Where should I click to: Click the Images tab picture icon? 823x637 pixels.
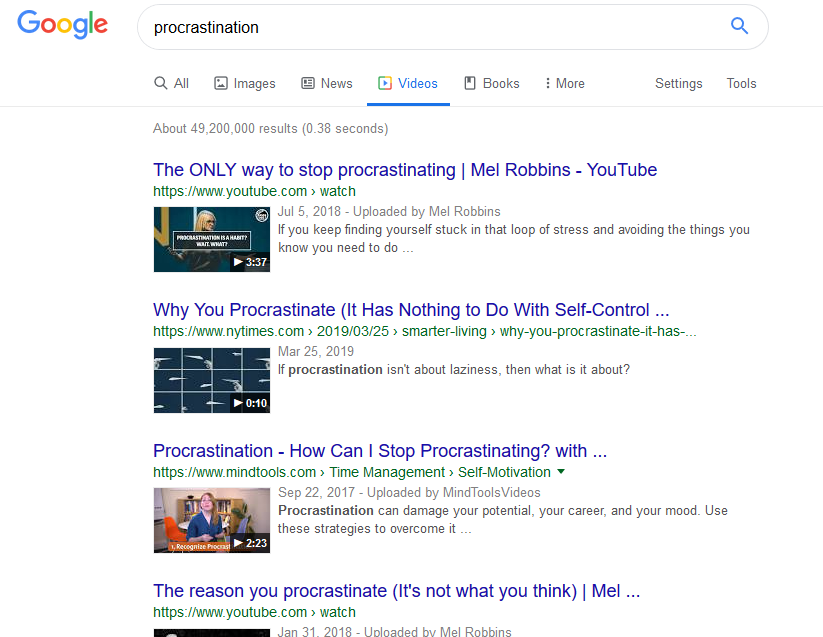point(221,83)
